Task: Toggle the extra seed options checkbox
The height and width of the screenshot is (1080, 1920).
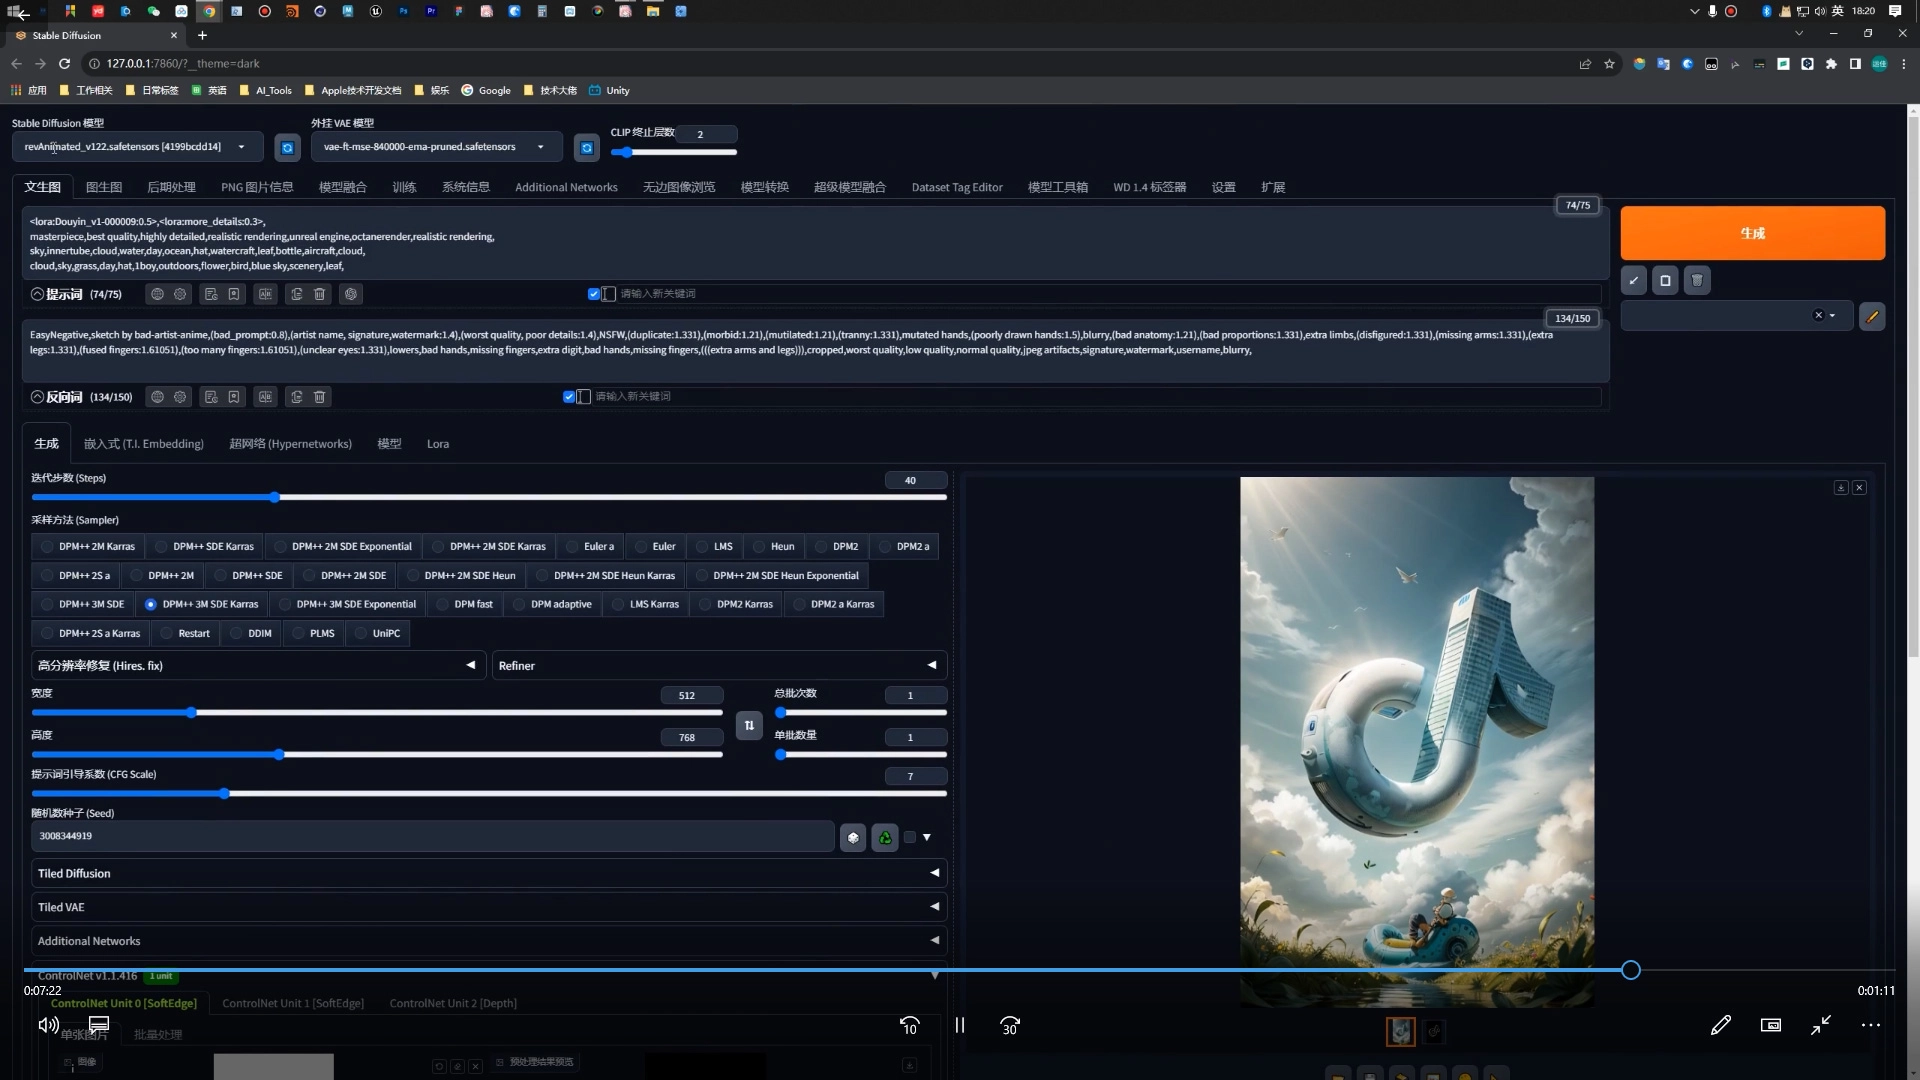Action: coord(910,838)
